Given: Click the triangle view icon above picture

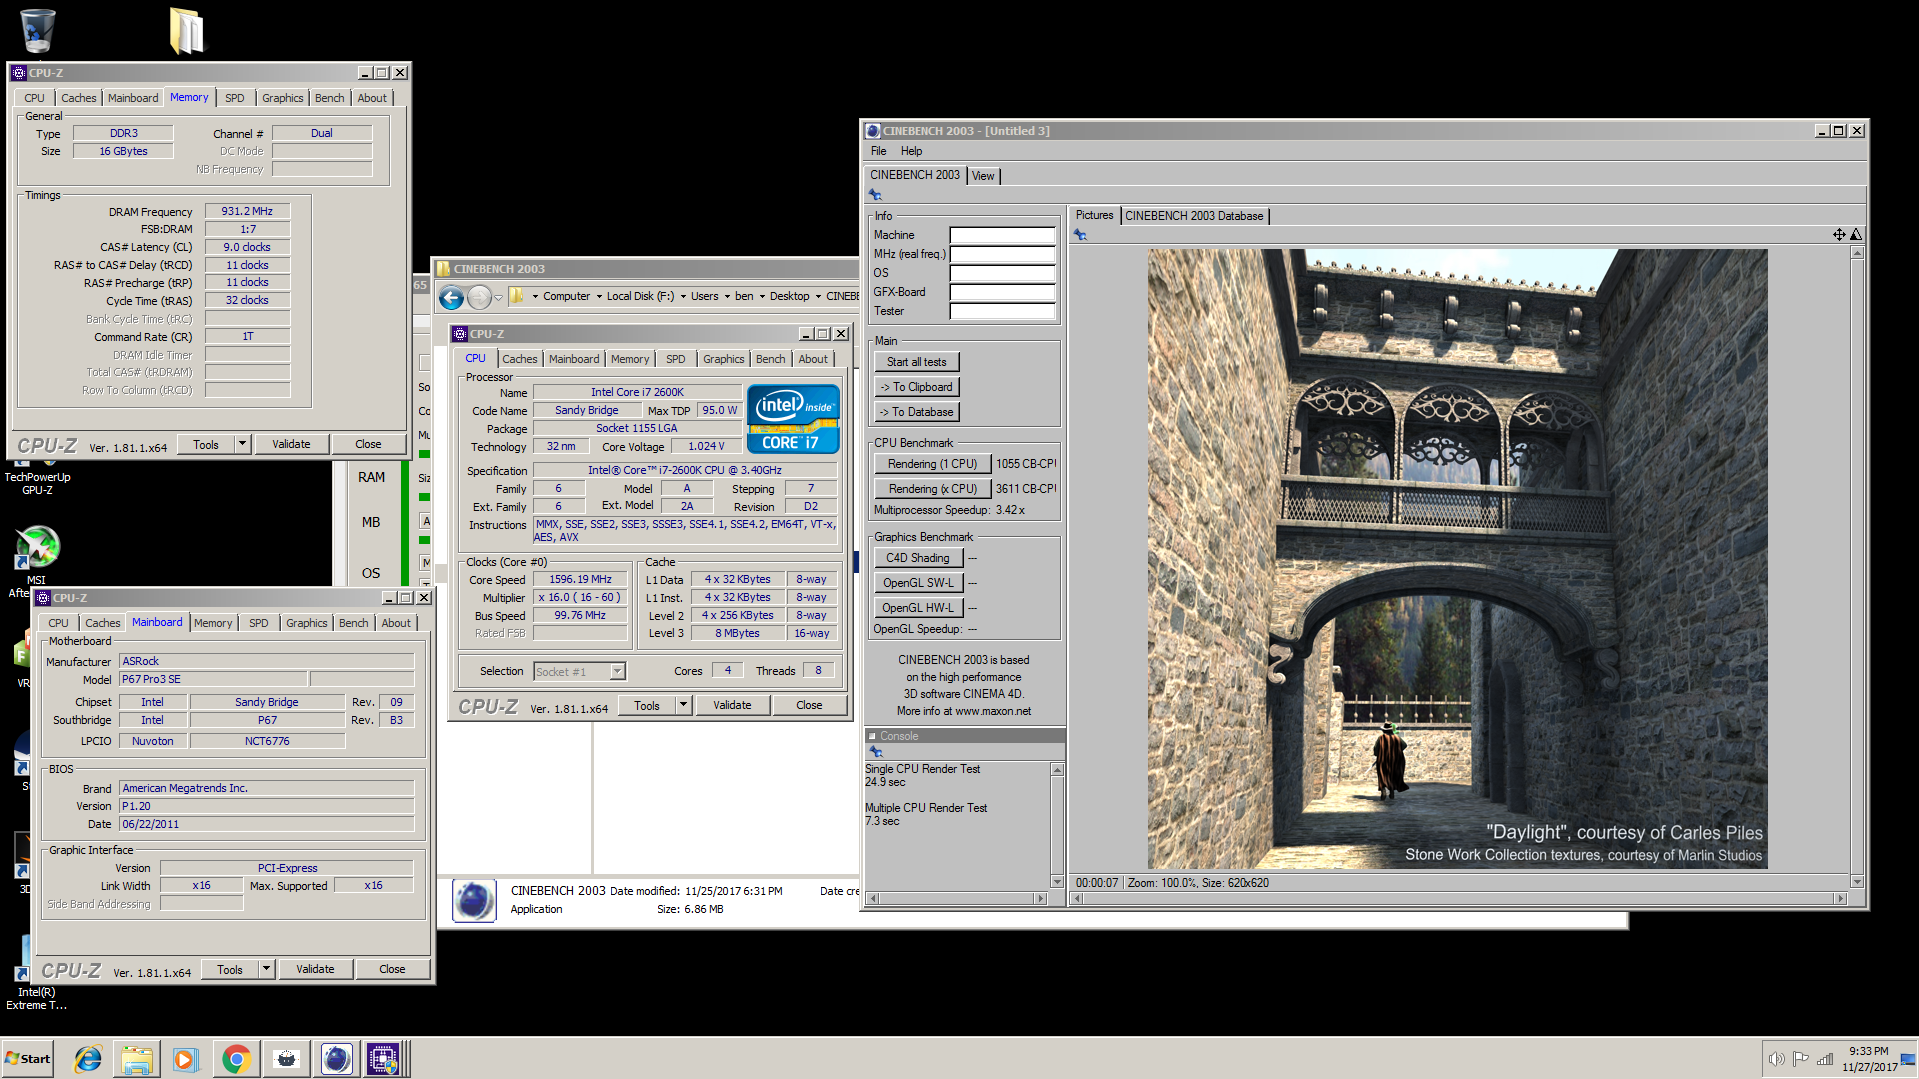Looking at the screenshot, I should click(x=1856, y=234).
